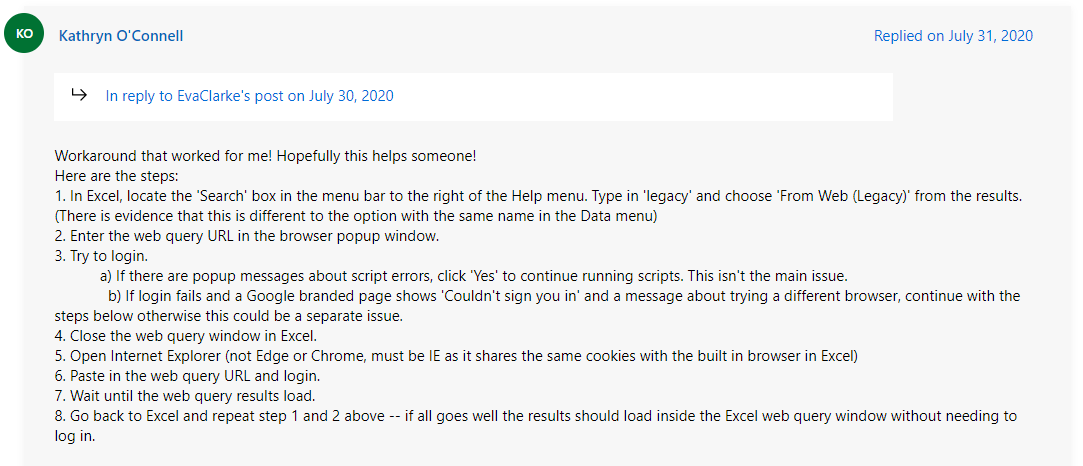Click step 8 'Go back to Excel' line
Viewport: 1083px width, 466px height.
534,416
